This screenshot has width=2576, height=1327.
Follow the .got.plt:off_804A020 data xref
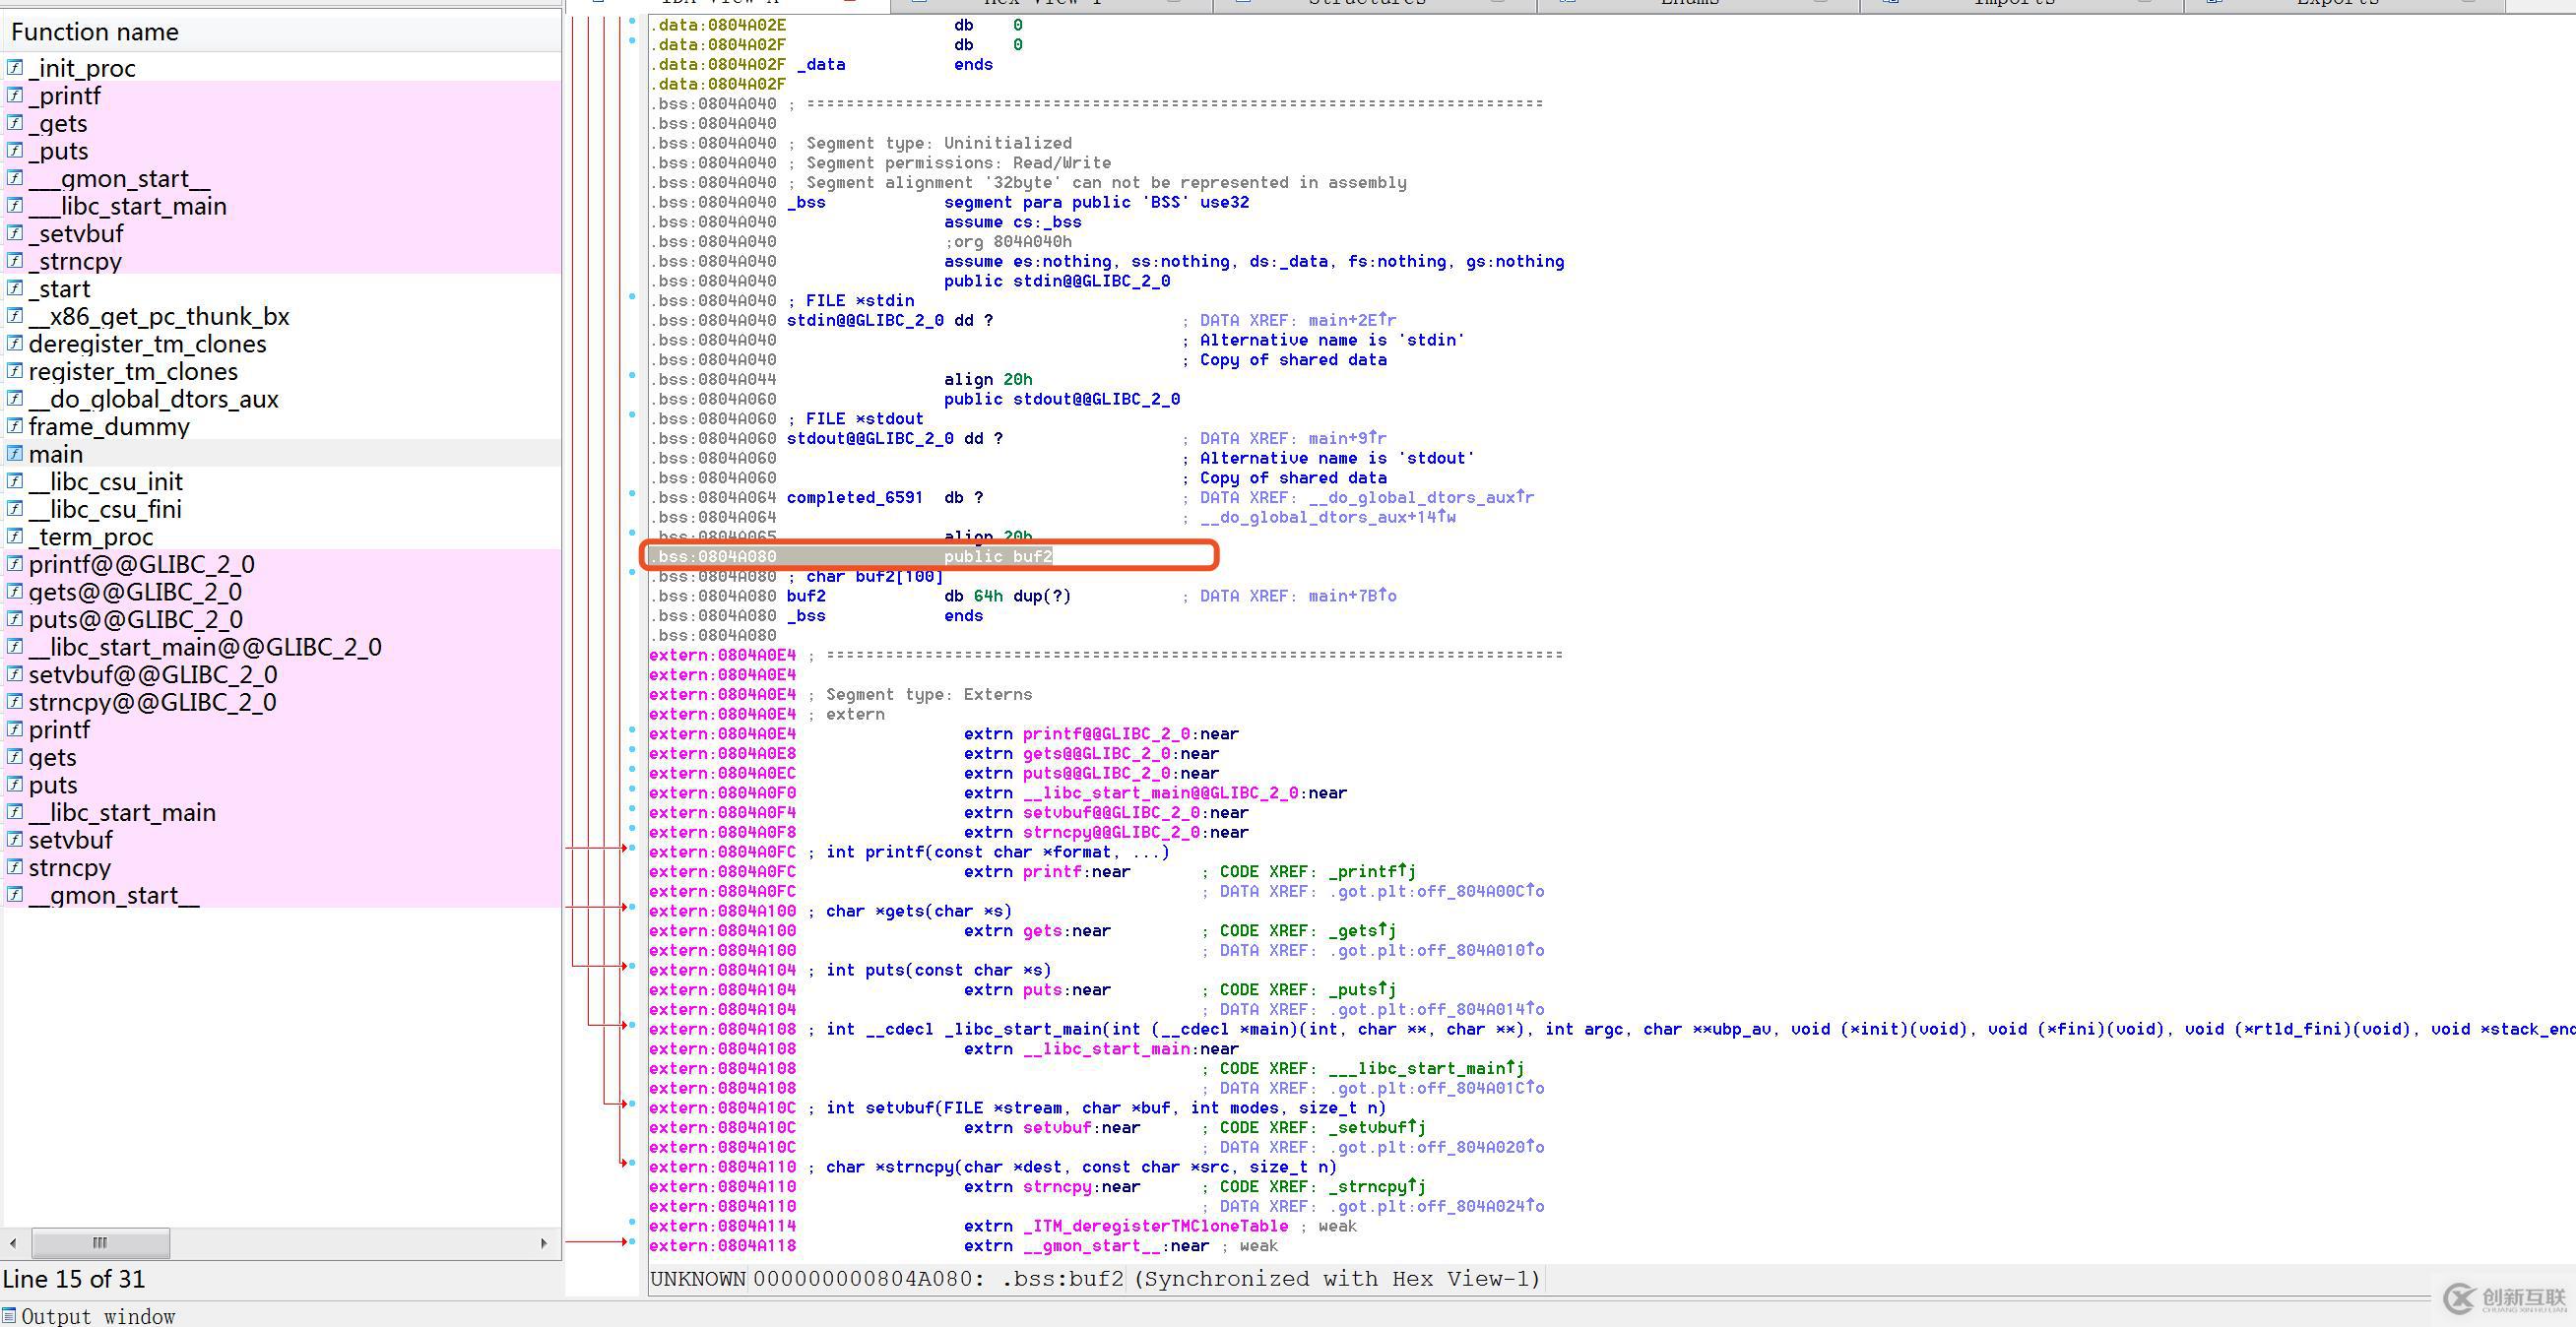point(1436,1147)
